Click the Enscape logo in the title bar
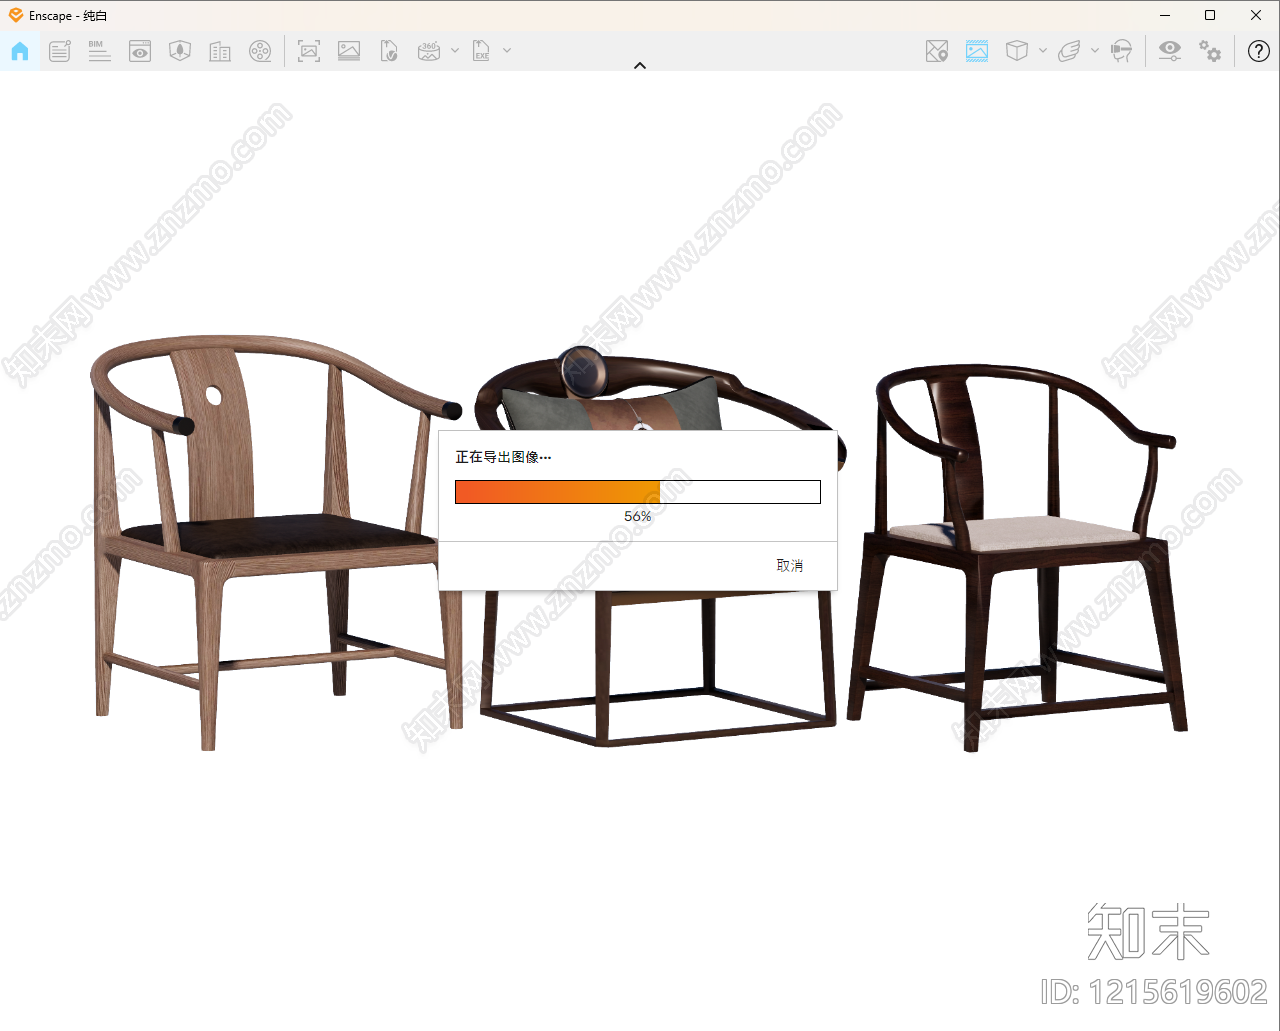Screen dimensions: 1280x1031 pos(16,15)
